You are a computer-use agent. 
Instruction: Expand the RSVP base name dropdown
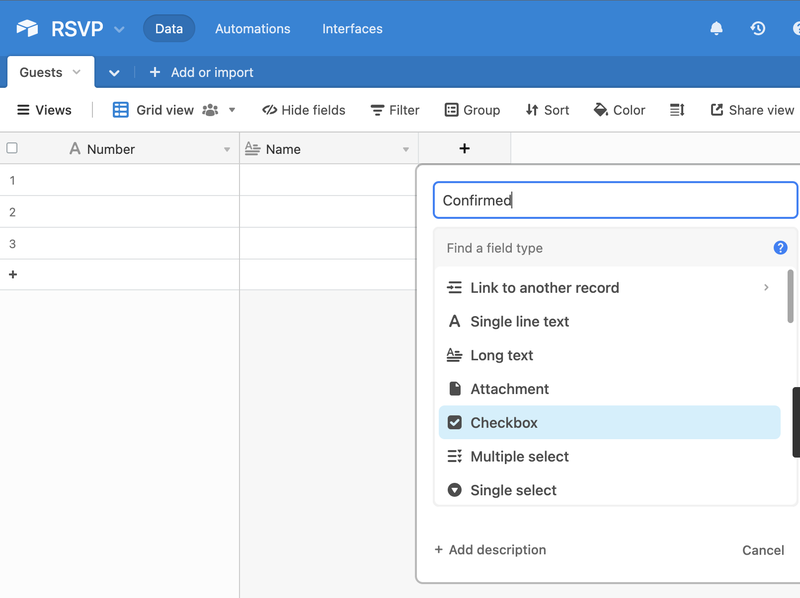pos(119,29)
